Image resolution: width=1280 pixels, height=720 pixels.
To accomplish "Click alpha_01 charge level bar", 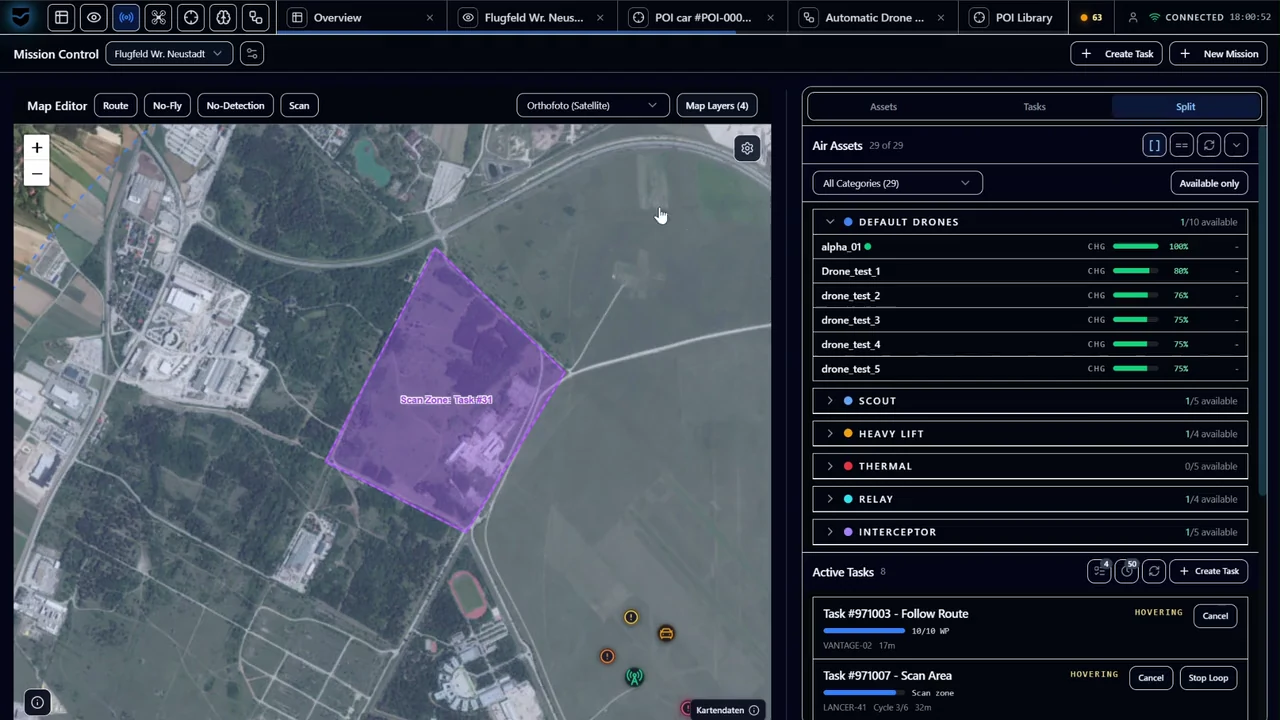I will tap(1135, 246).
